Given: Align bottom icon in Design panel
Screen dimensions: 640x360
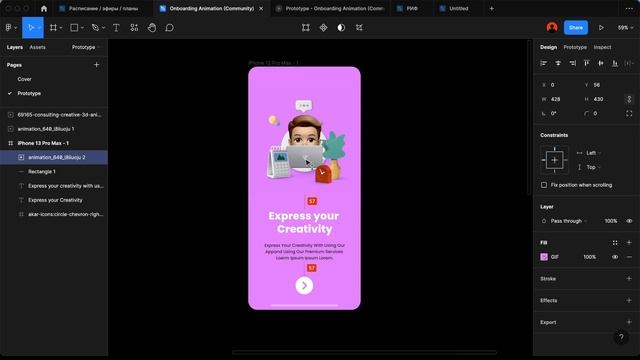Looking at the screenshot, I should point(615,63).
